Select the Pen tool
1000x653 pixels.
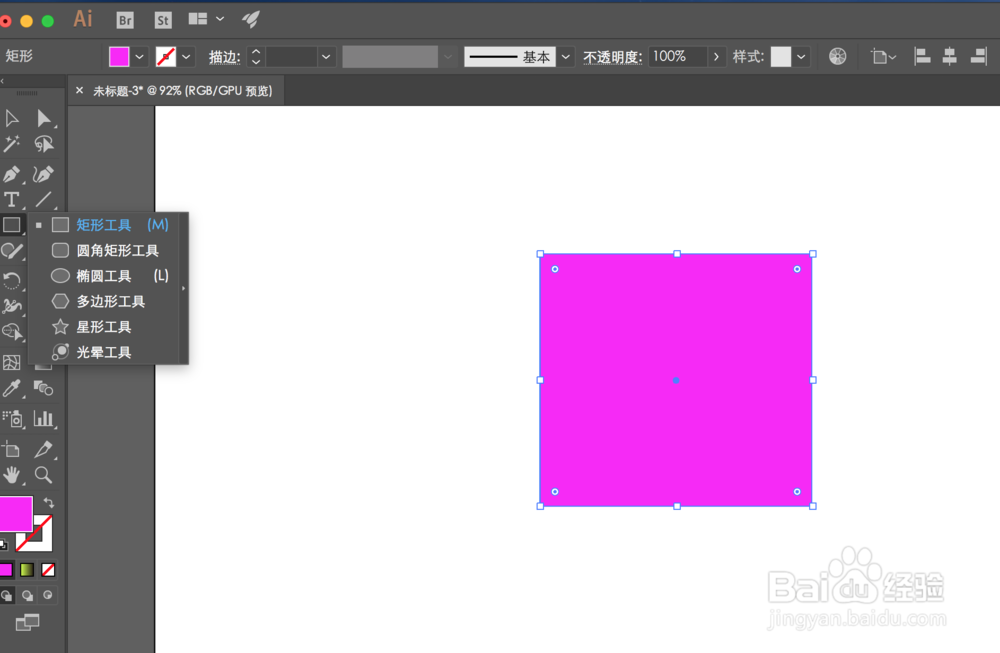point(11,174)
